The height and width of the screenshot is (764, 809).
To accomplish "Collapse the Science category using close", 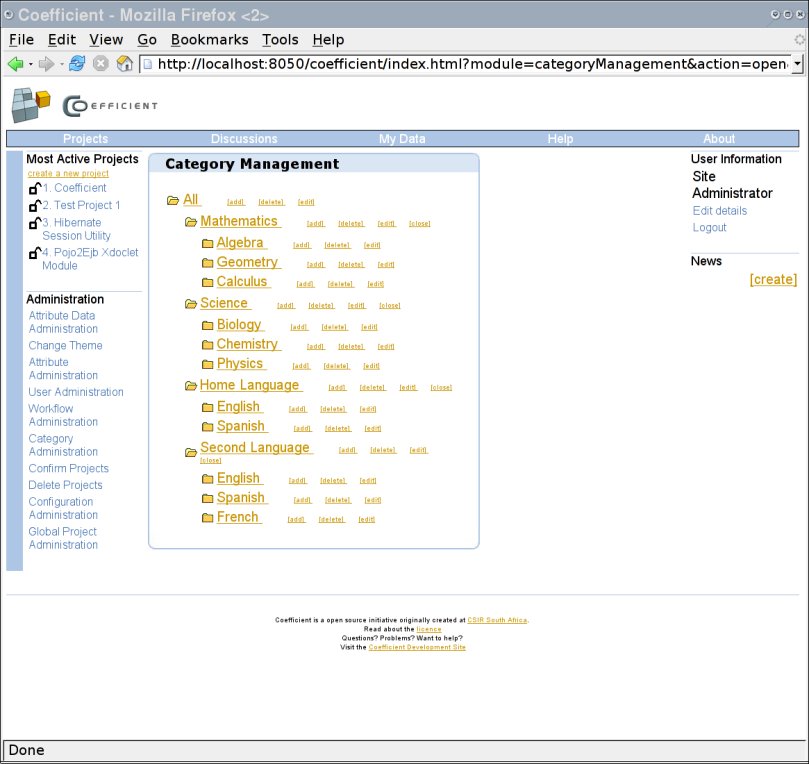I will (389, 306).
